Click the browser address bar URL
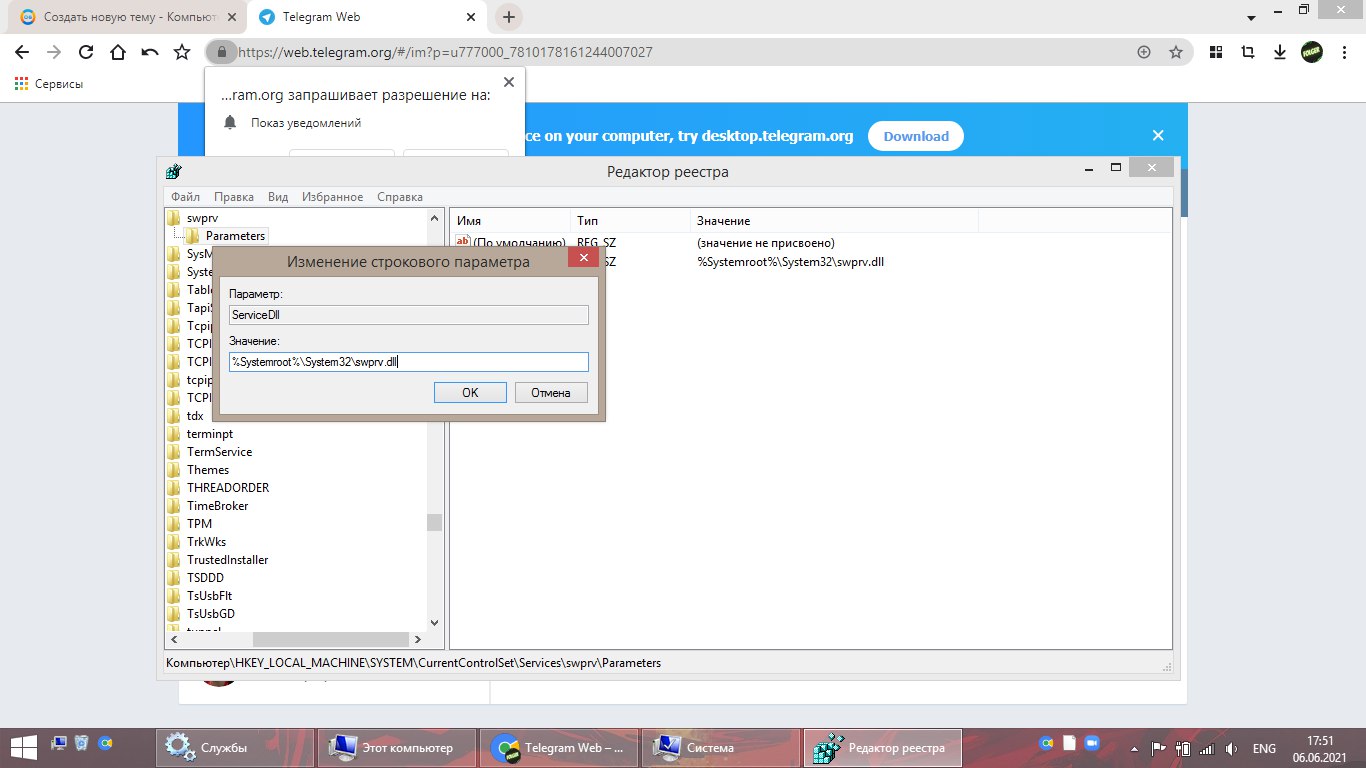The height and width of the screenshot is (768, 1366). click(446, 52)
